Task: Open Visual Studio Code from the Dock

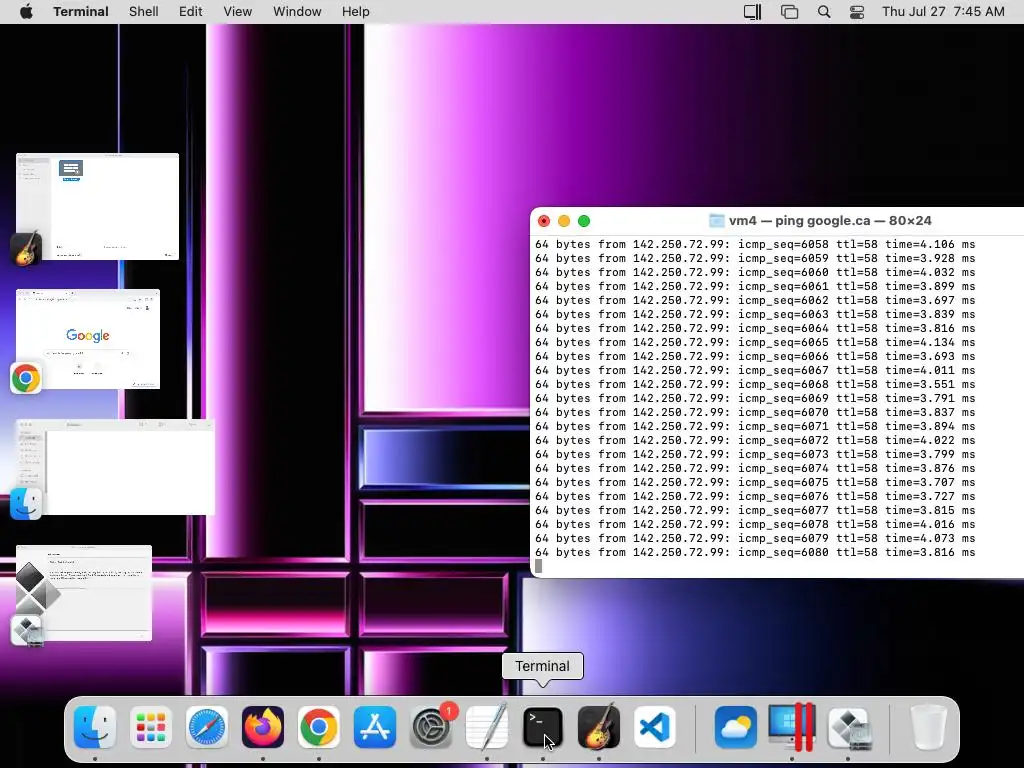Action: [655, 727]
